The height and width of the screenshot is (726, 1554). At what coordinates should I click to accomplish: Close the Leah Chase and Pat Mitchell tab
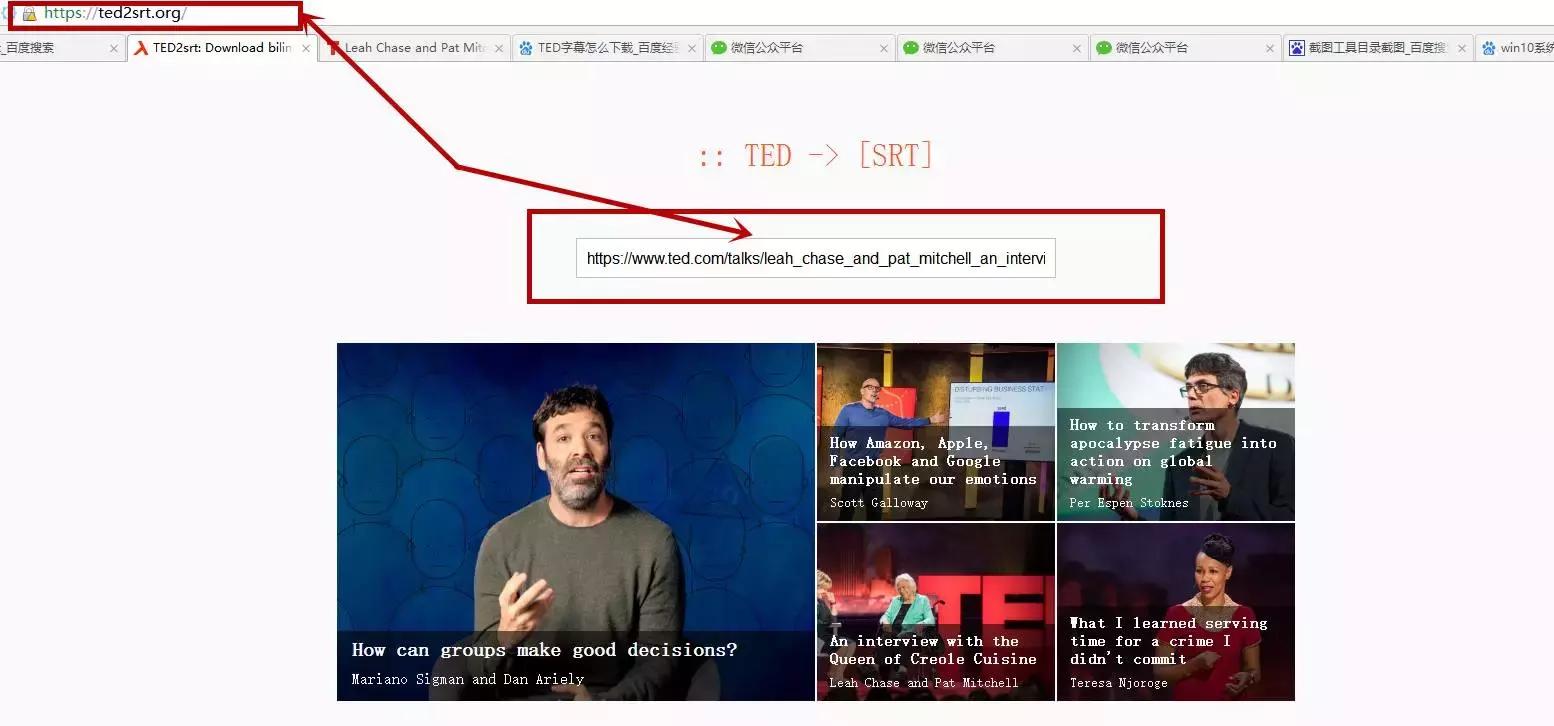498,48
